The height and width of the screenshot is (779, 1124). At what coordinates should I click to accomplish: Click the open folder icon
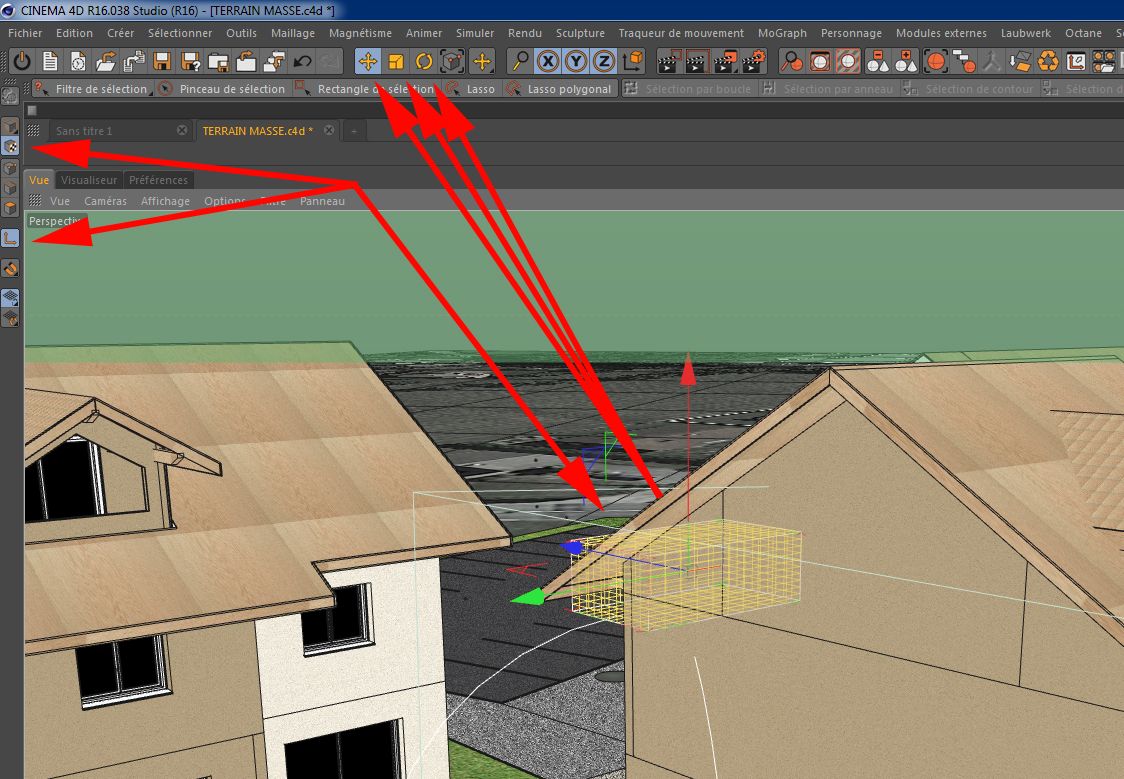point(106,62)
